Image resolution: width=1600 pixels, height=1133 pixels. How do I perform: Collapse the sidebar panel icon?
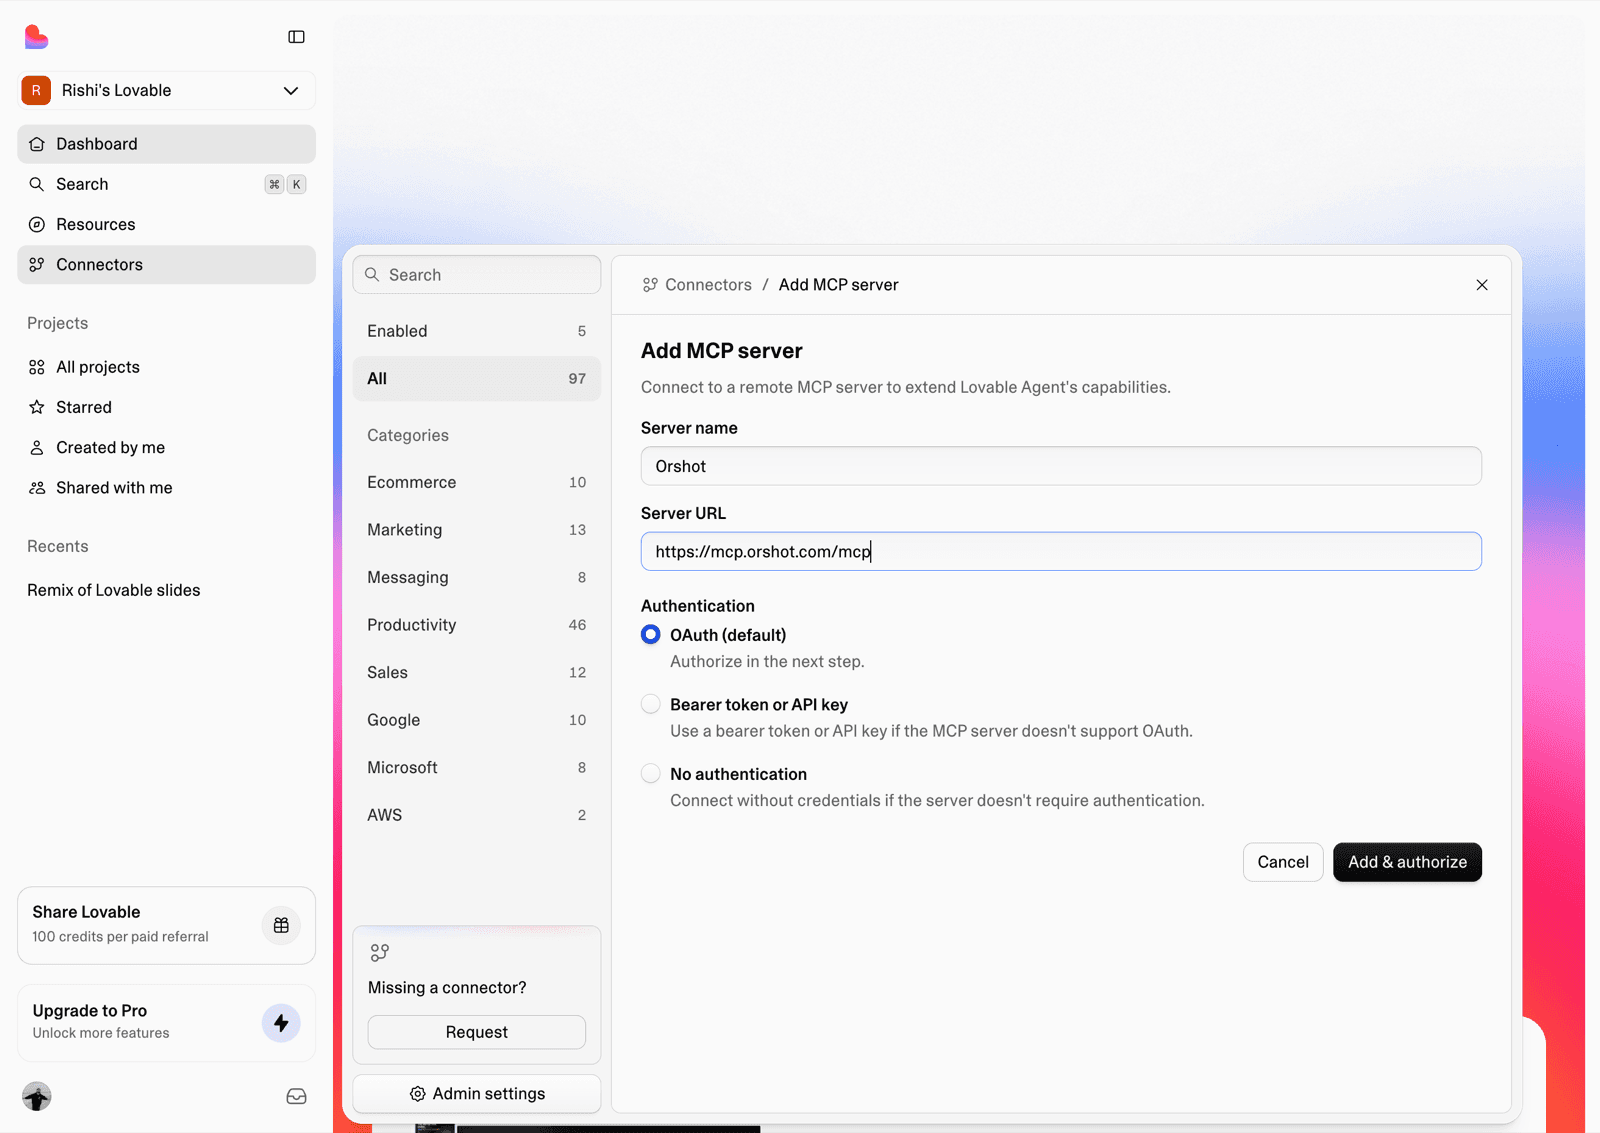tap(296, 37)
